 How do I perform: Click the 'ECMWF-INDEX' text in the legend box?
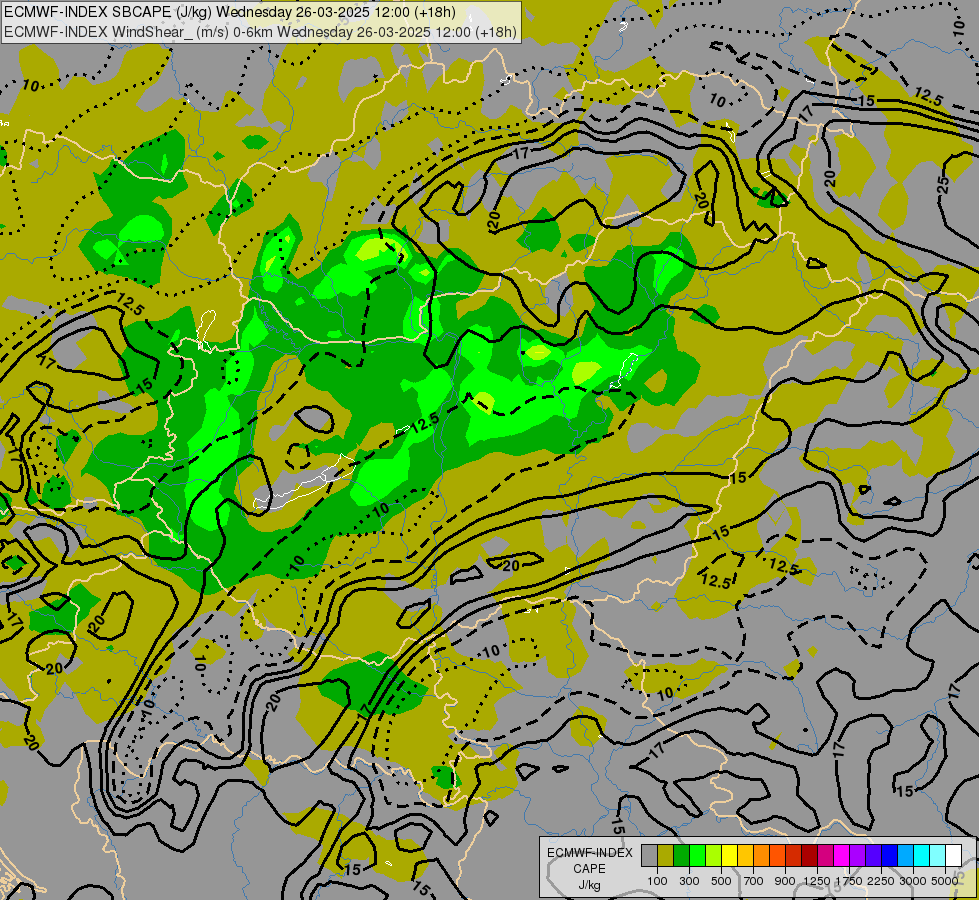pyautogui.click(x=589, y=853)
